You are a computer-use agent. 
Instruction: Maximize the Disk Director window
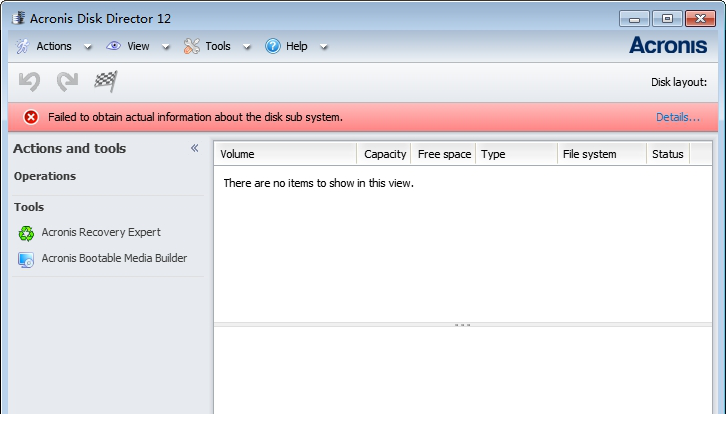pos(667,19)
